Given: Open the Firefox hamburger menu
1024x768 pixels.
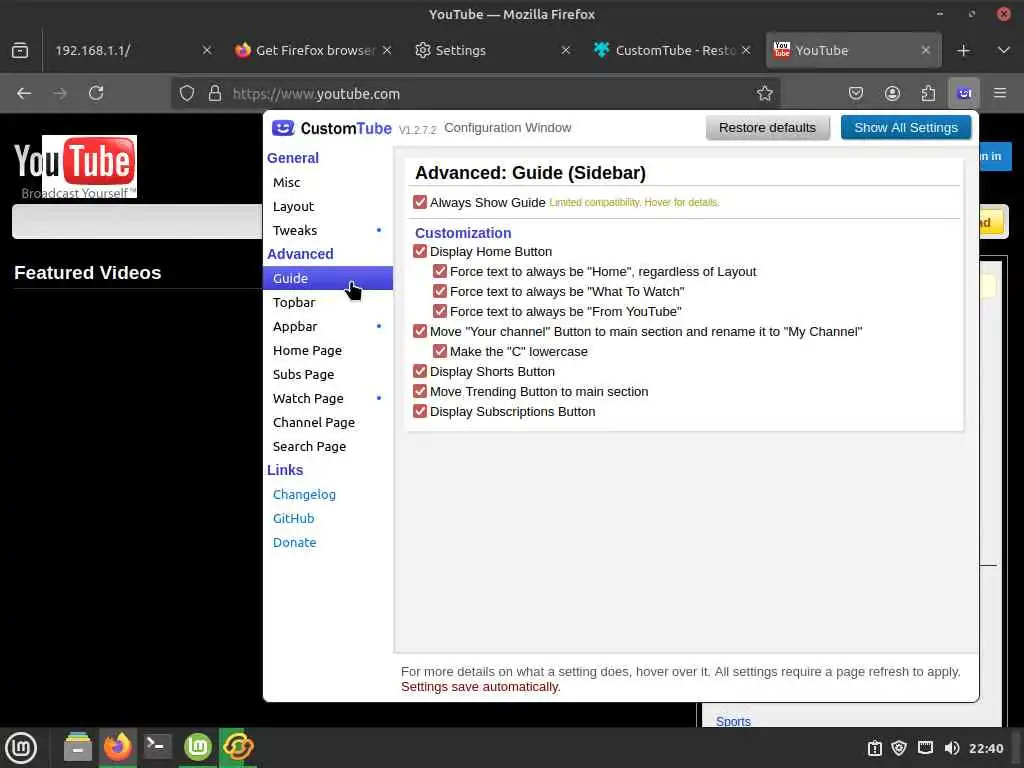Looking at the screenshot, I should tap(1000, 93).
